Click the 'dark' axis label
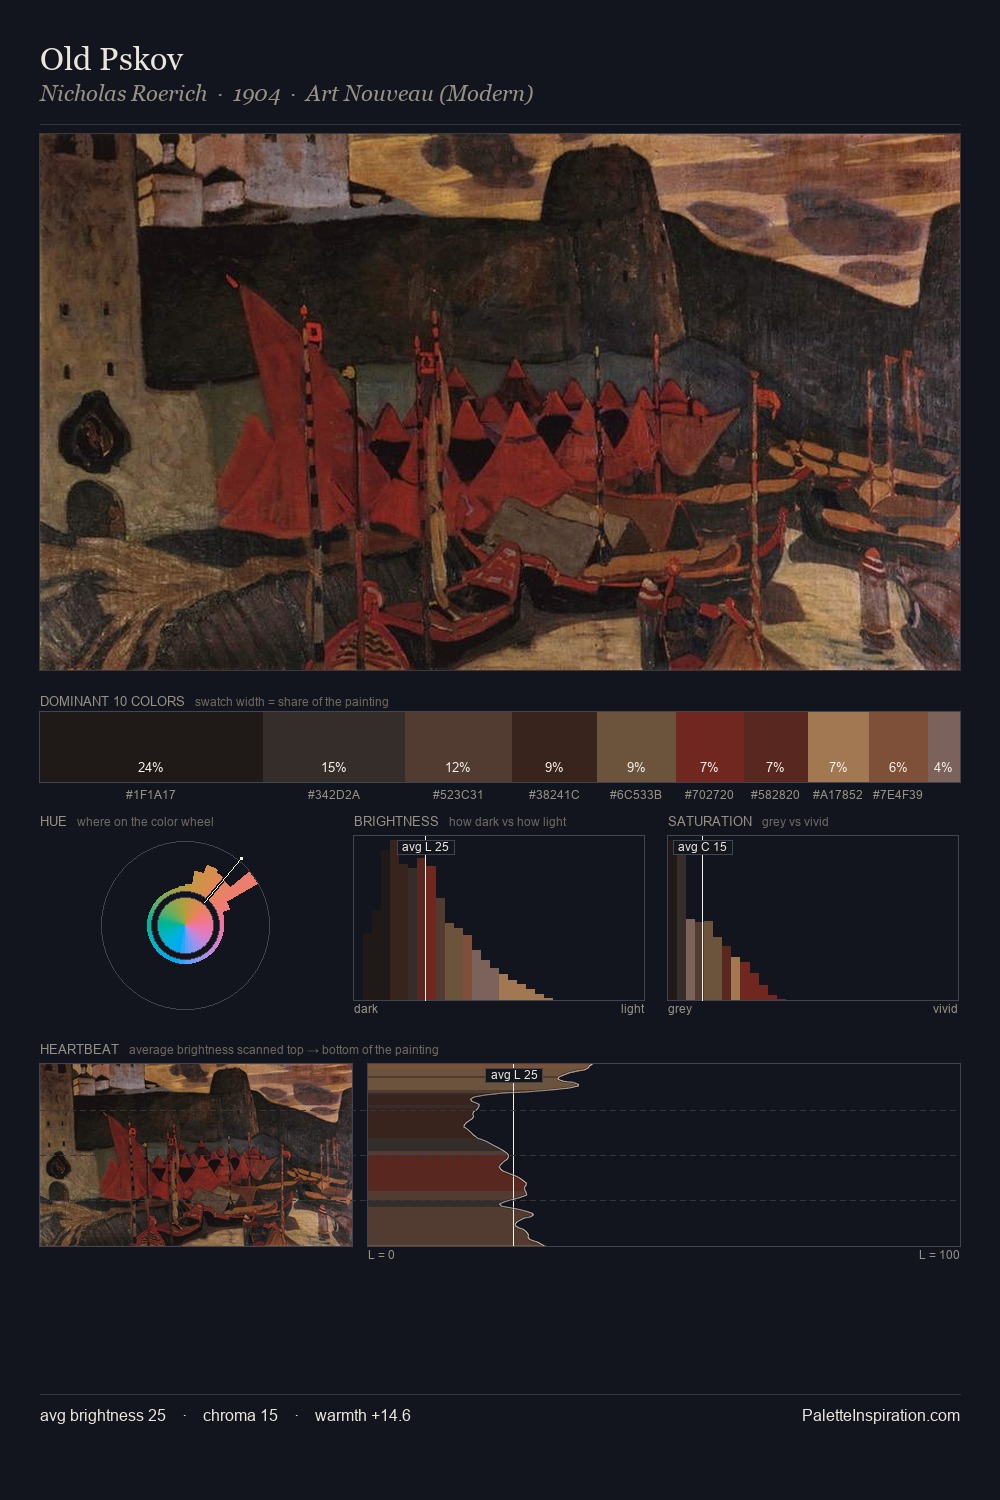This screenshot has height=1500, width=1000. click(x=366, y=1009)
